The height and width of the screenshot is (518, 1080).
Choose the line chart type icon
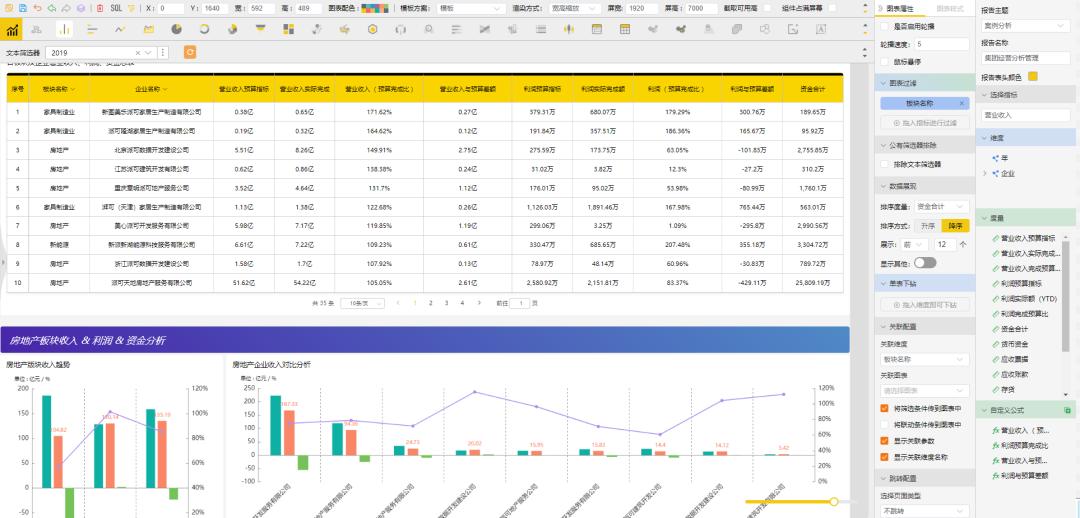point(121,30)
